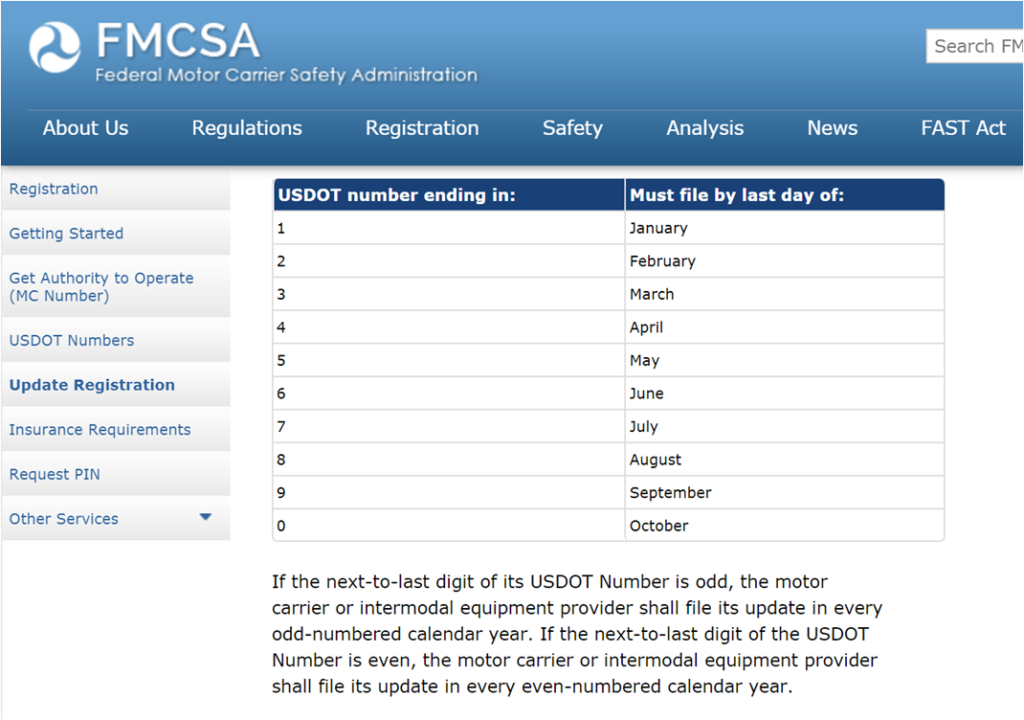Viewport: 1024px width, 720px height.
Task: Open the USDOT Numbers page
Action: pyautogui.click(x=71, y=340)
